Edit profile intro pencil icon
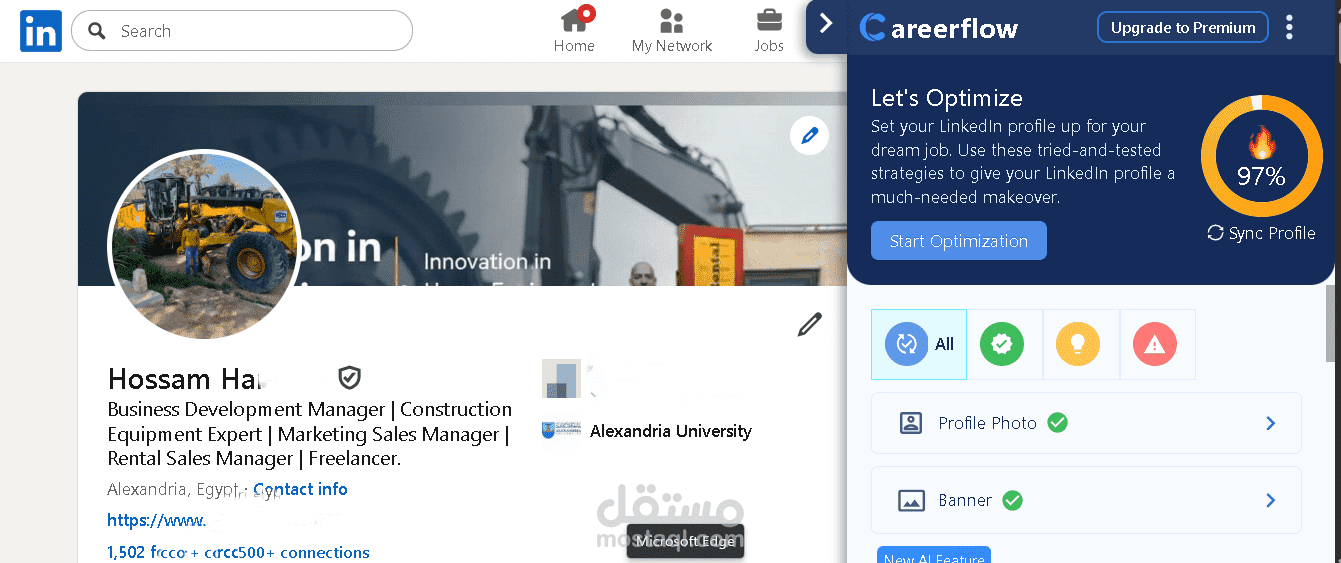The height and width of the screenshot is (563, 1341). (809, 325)
